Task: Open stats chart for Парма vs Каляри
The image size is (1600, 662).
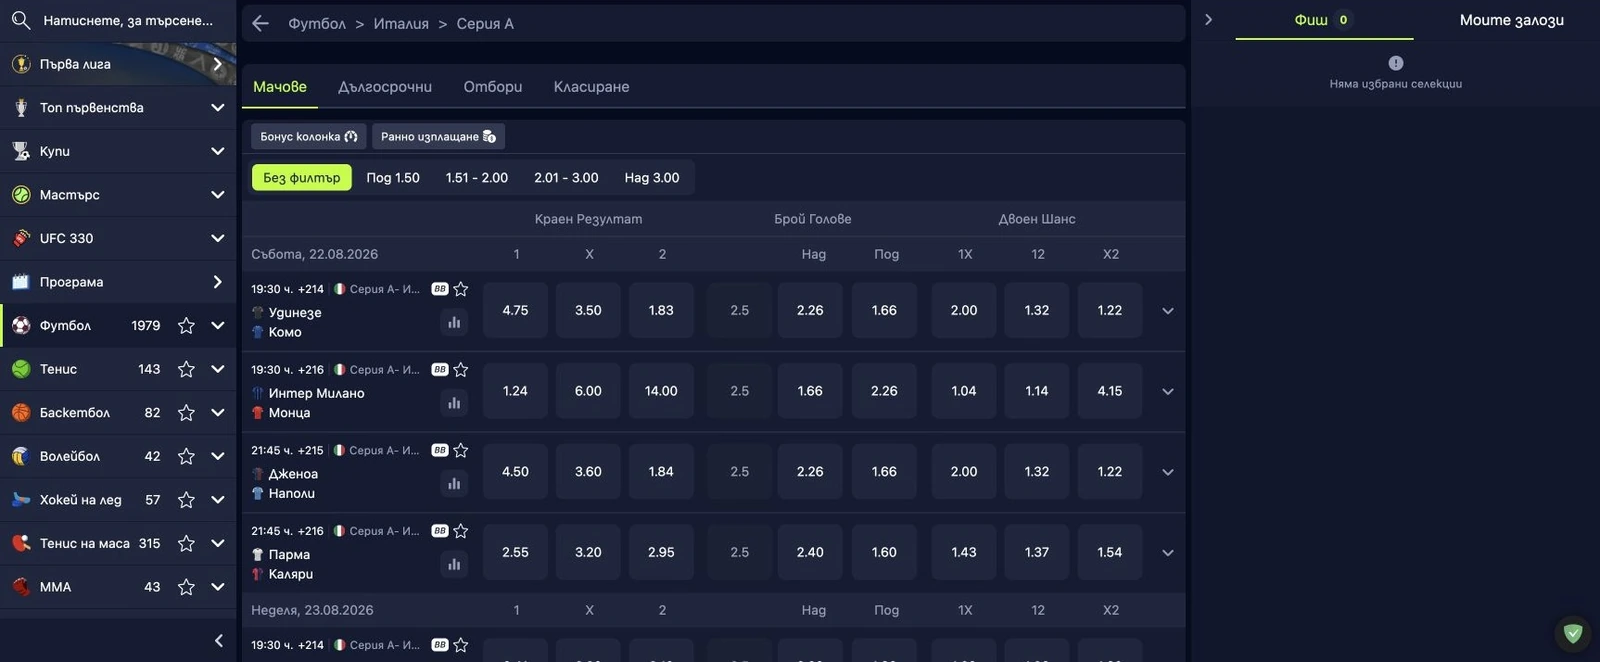Action: [x=454, y=564]
